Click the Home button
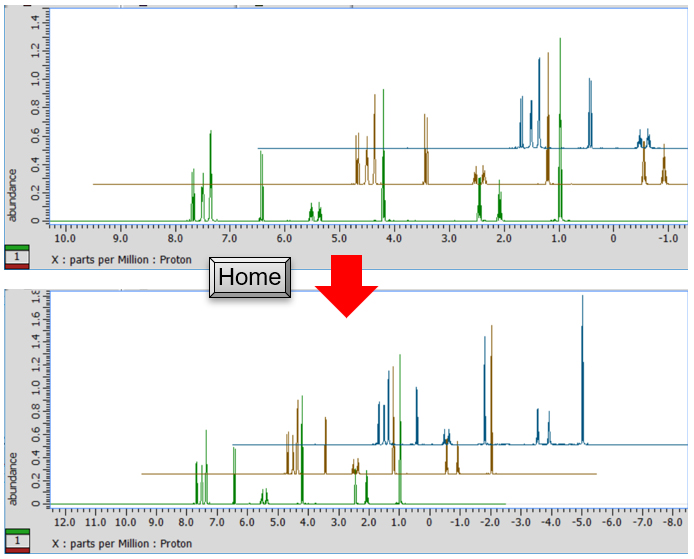The height and width of the screenshot is (559, 694). pyautogui.click(x=249, y=277)
